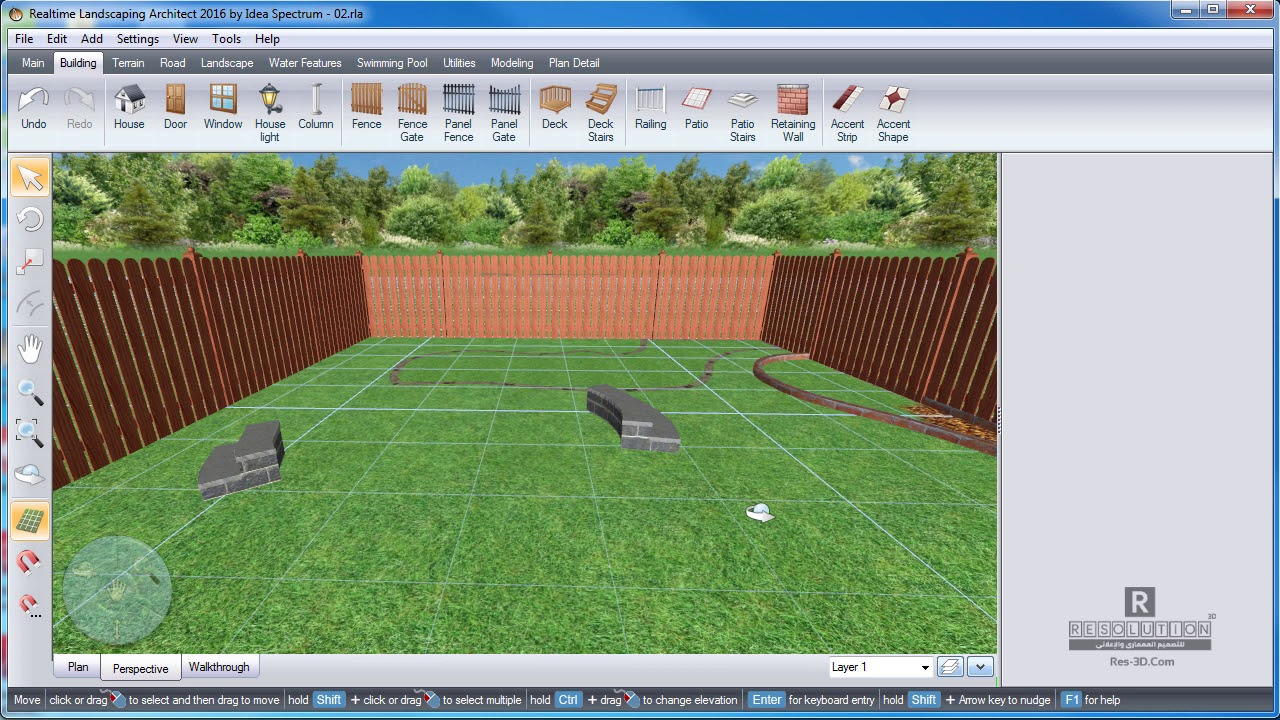The image size is (1280, 720).
Task: Select the Retaining Wall tool
Action: [793, 113]
